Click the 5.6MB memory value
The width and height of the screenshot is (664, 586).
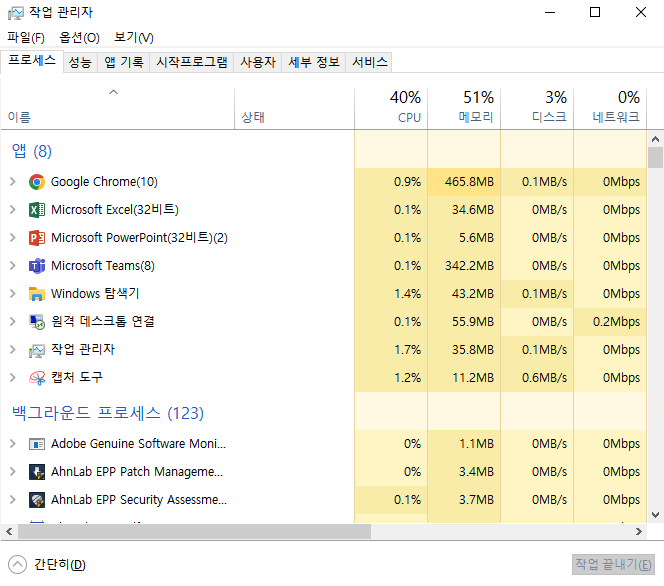tap(476, 238)
